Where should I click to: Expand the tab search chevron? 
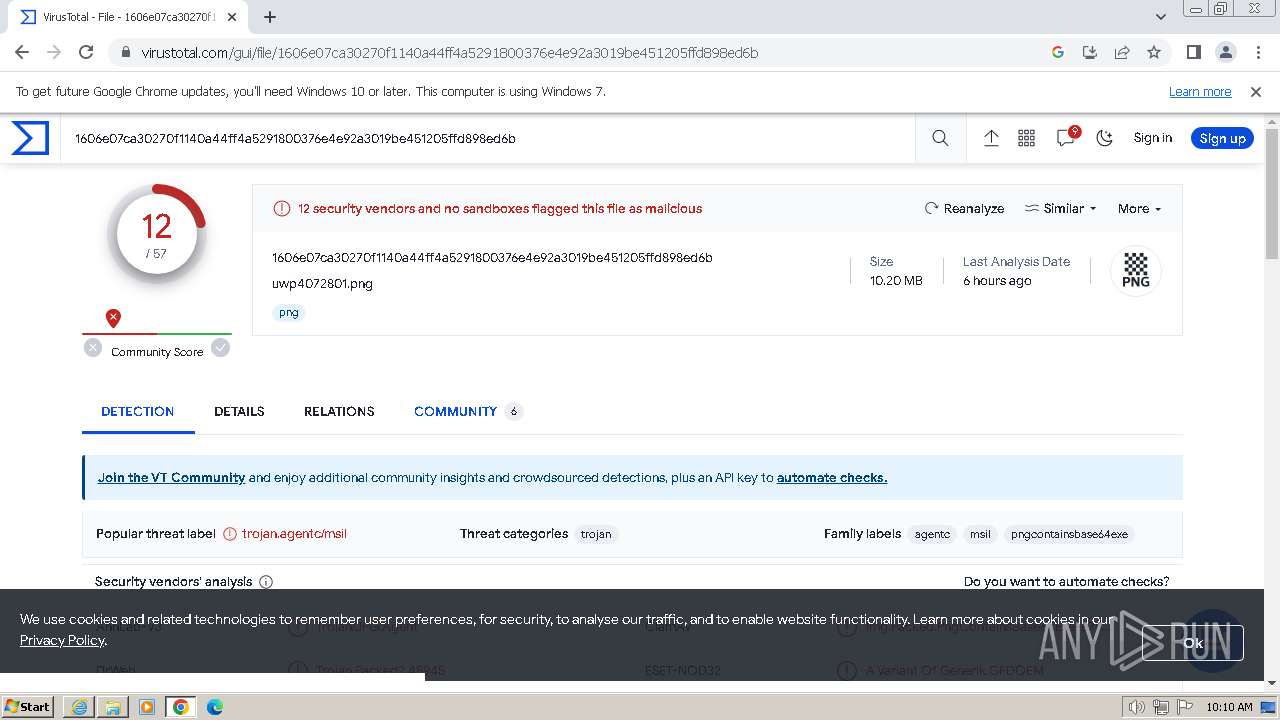click(1161, 17)
